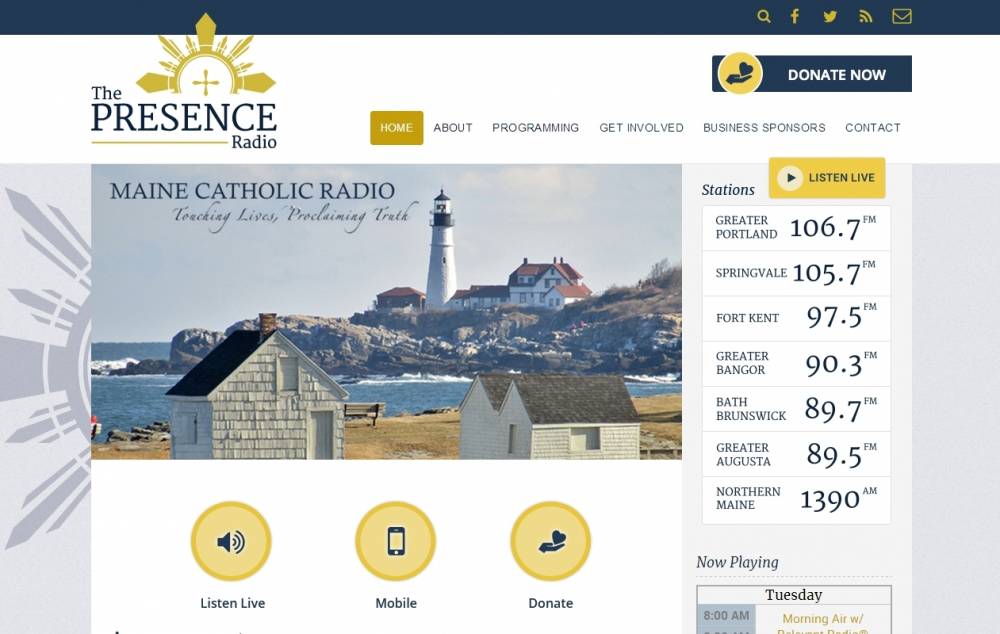Click the hand-and-heart icon in Donate Now

click(740, 73)
